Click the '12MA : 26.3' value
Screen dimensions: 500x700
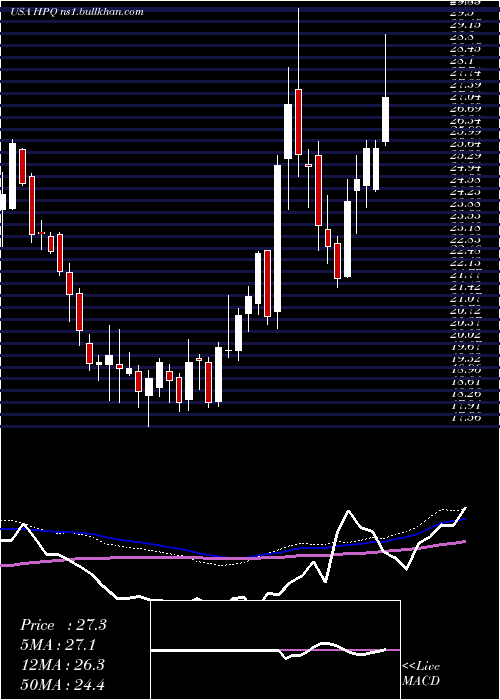pos(62,665)
